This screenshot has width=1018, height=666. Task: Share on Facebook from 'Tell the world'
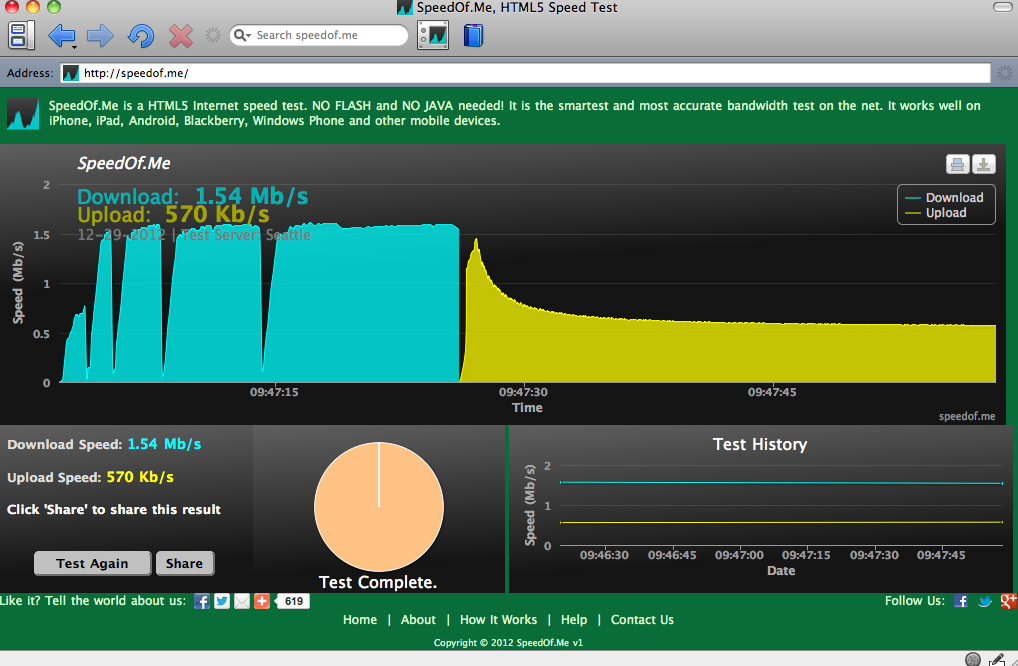tap(202, 601)
